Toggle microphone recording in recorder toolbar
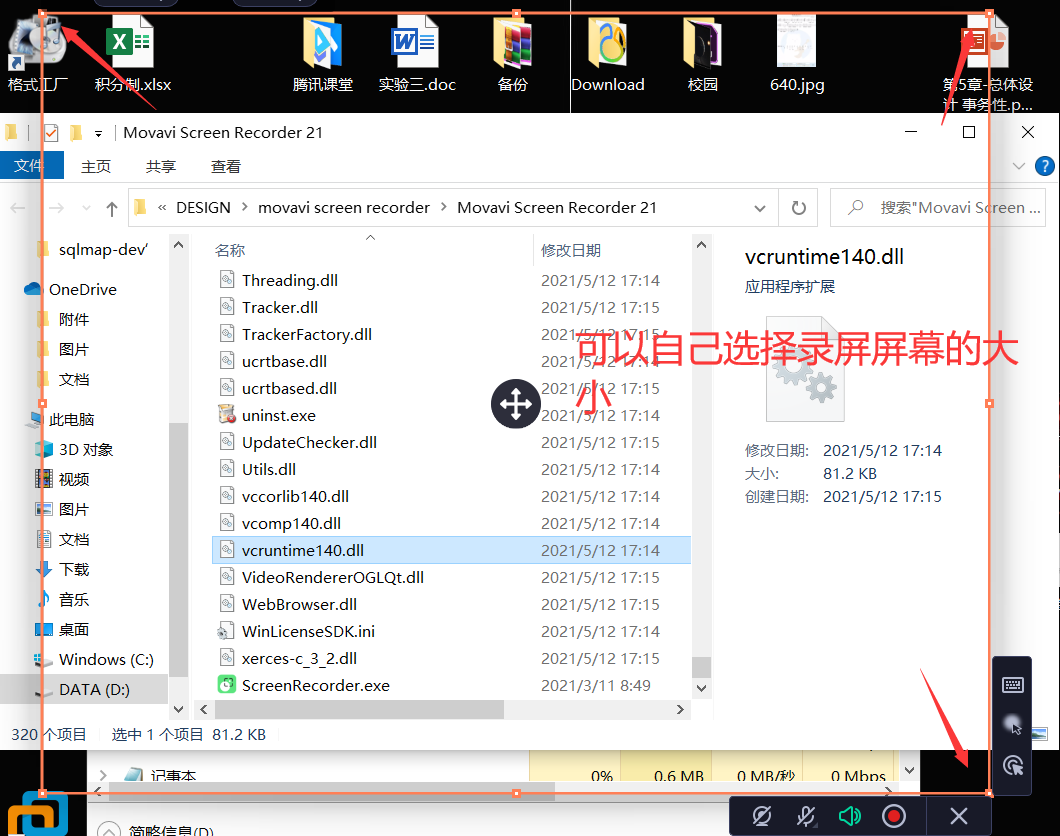Viewport: 1060px width, 836px height. coord(806,816)
